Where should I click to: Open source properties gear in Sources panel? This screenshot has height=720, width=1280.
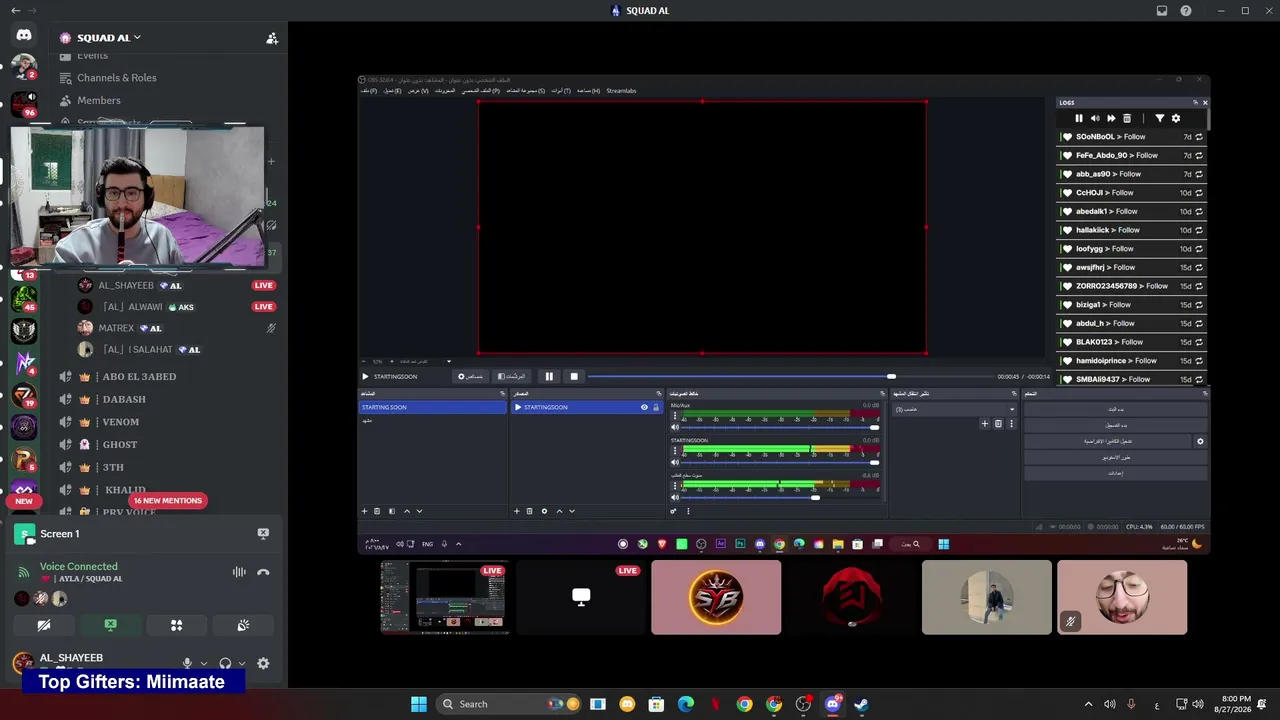[x=544, y=511]
